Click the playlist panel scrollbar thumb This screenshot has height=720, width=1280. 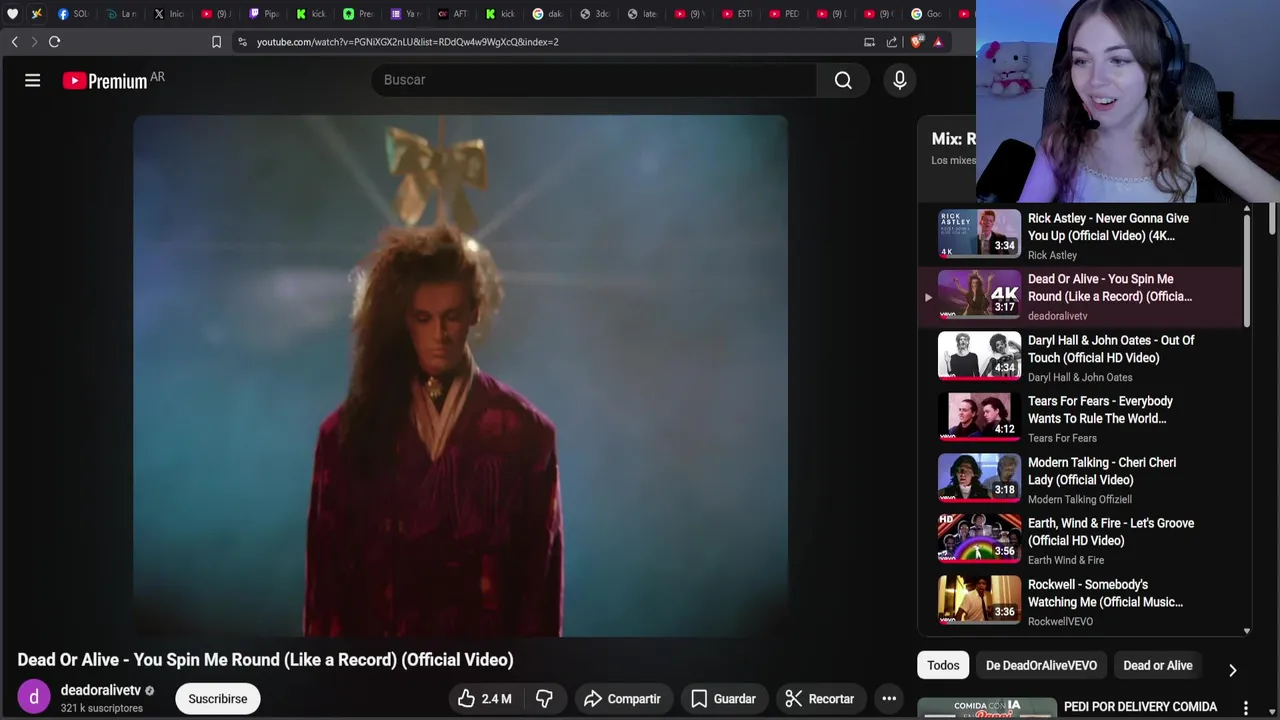(x=1246, y=270)
